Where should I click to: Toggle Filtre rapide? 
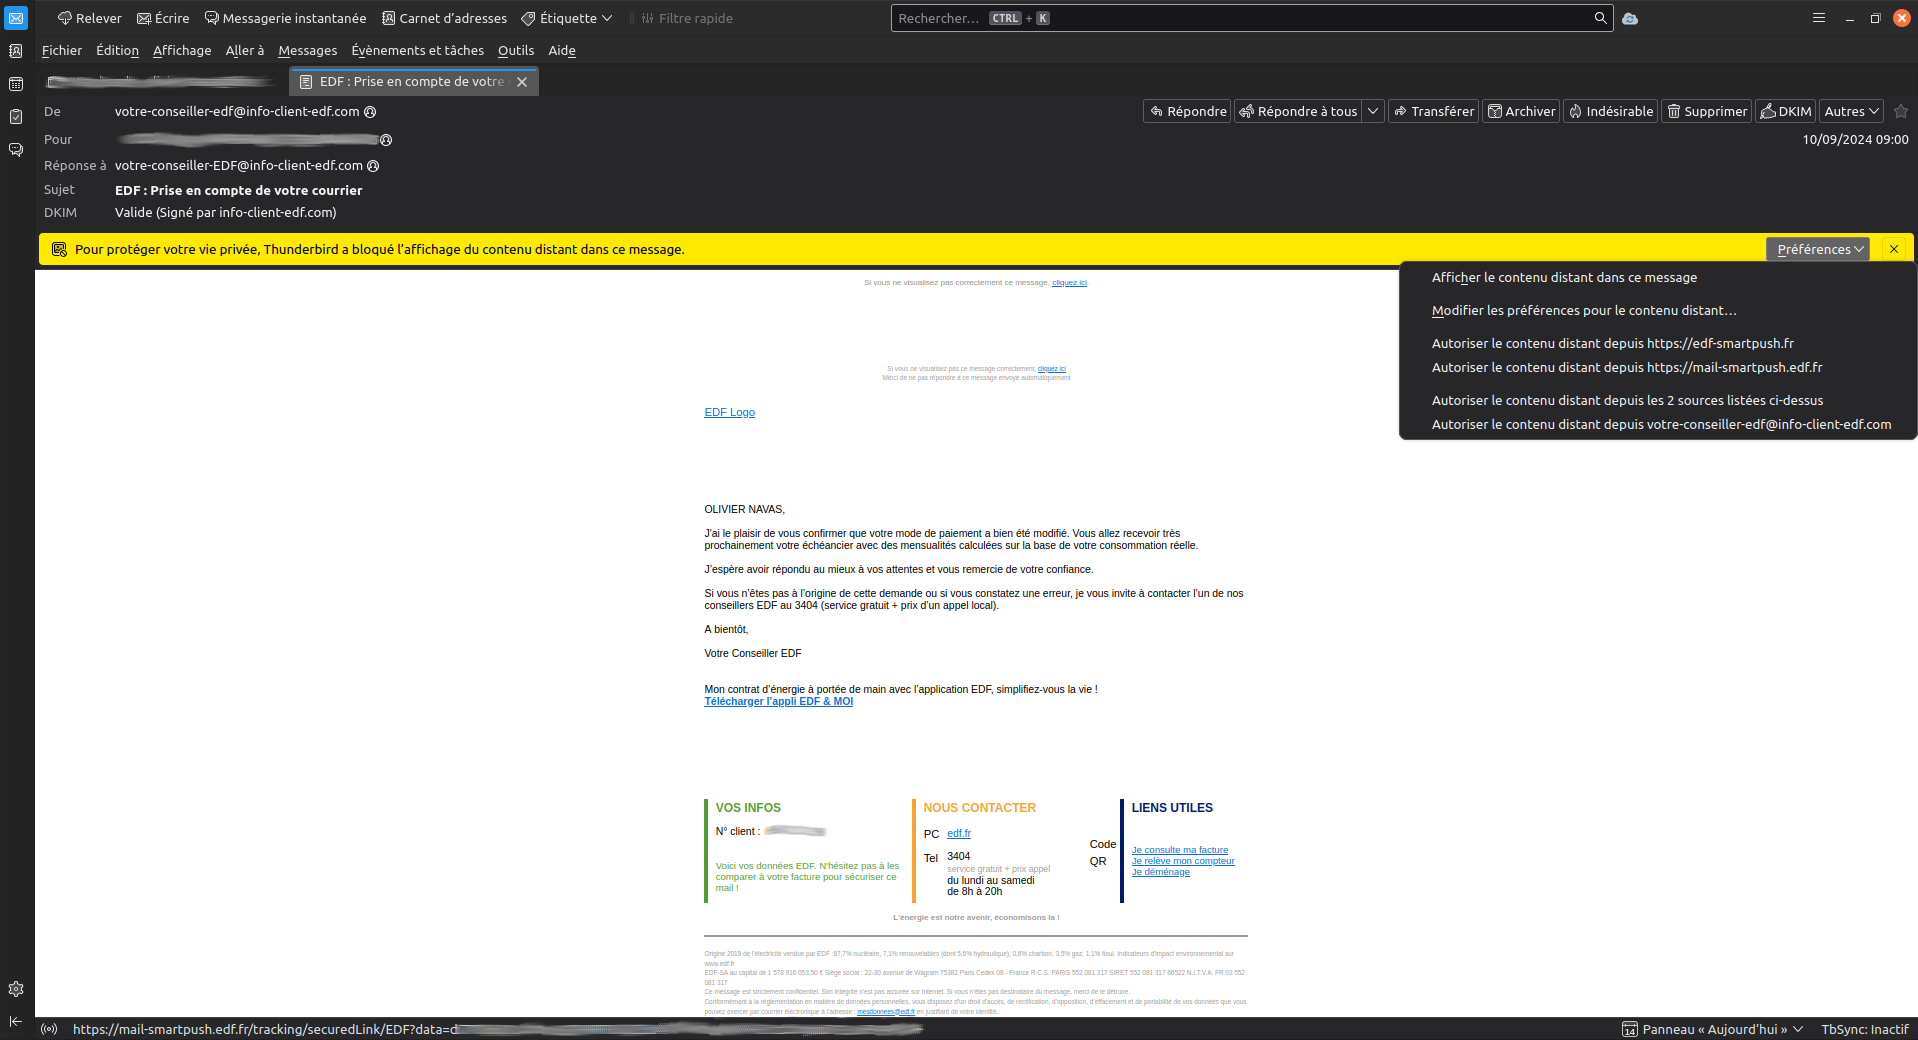point(687,18)
